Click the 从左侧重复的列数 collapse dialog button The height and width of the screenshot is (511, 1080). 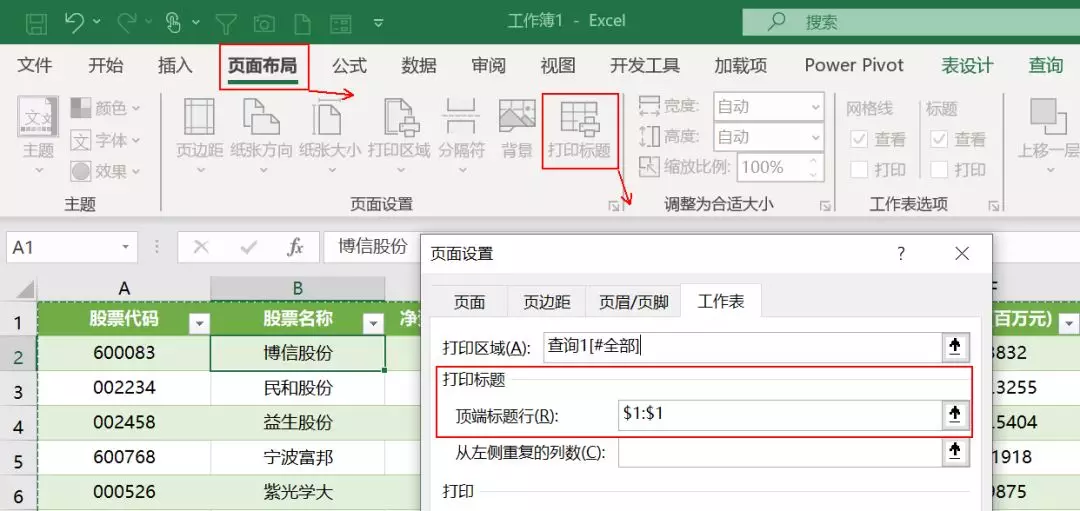click(955, 452)
